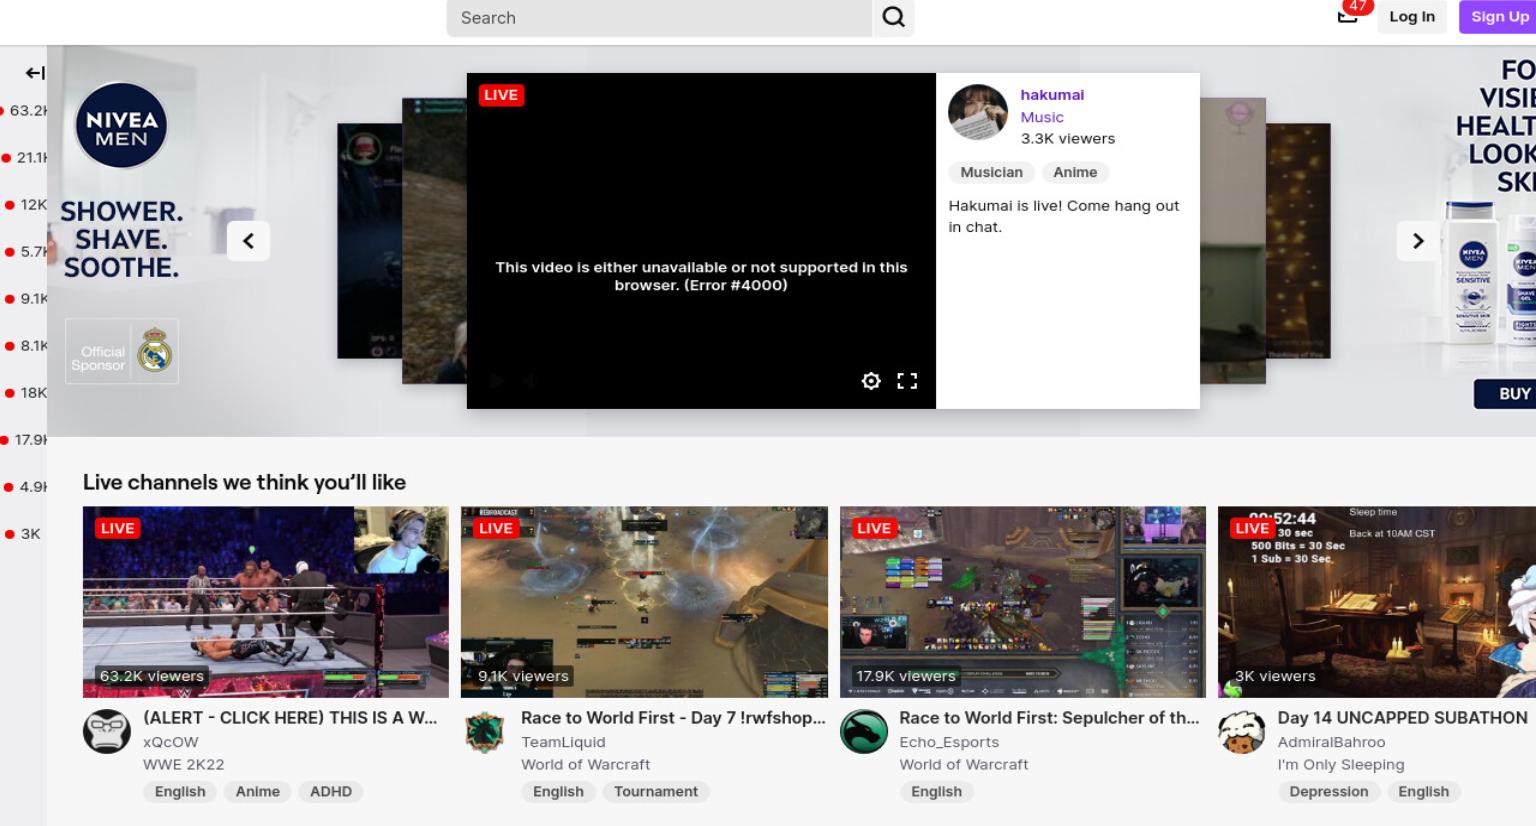The width and height of the screenshot is (1536, 826).
Task: Open TeamLiquid channel avatar
Action: (x=484, y=732)
